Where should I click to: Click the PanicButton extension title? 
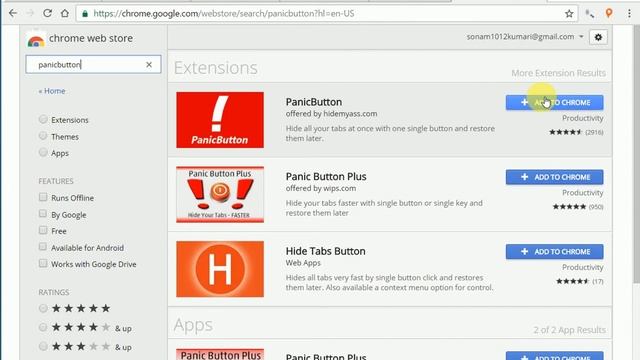click(x=313, y=102)
